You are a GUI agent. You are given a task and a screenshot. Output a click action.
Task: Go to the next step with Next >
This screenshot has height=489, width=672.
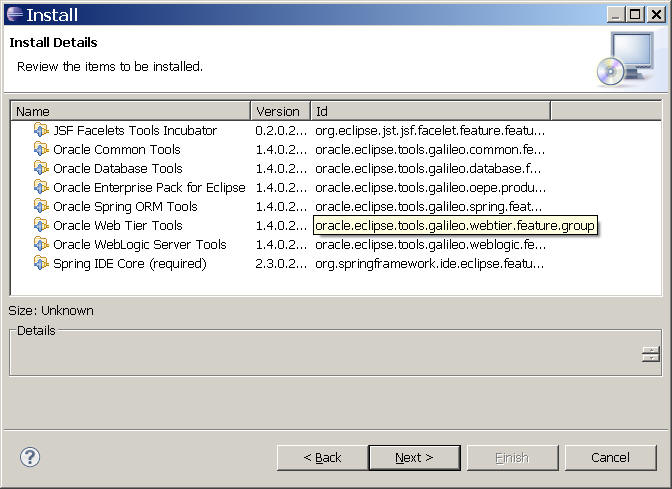414,458
